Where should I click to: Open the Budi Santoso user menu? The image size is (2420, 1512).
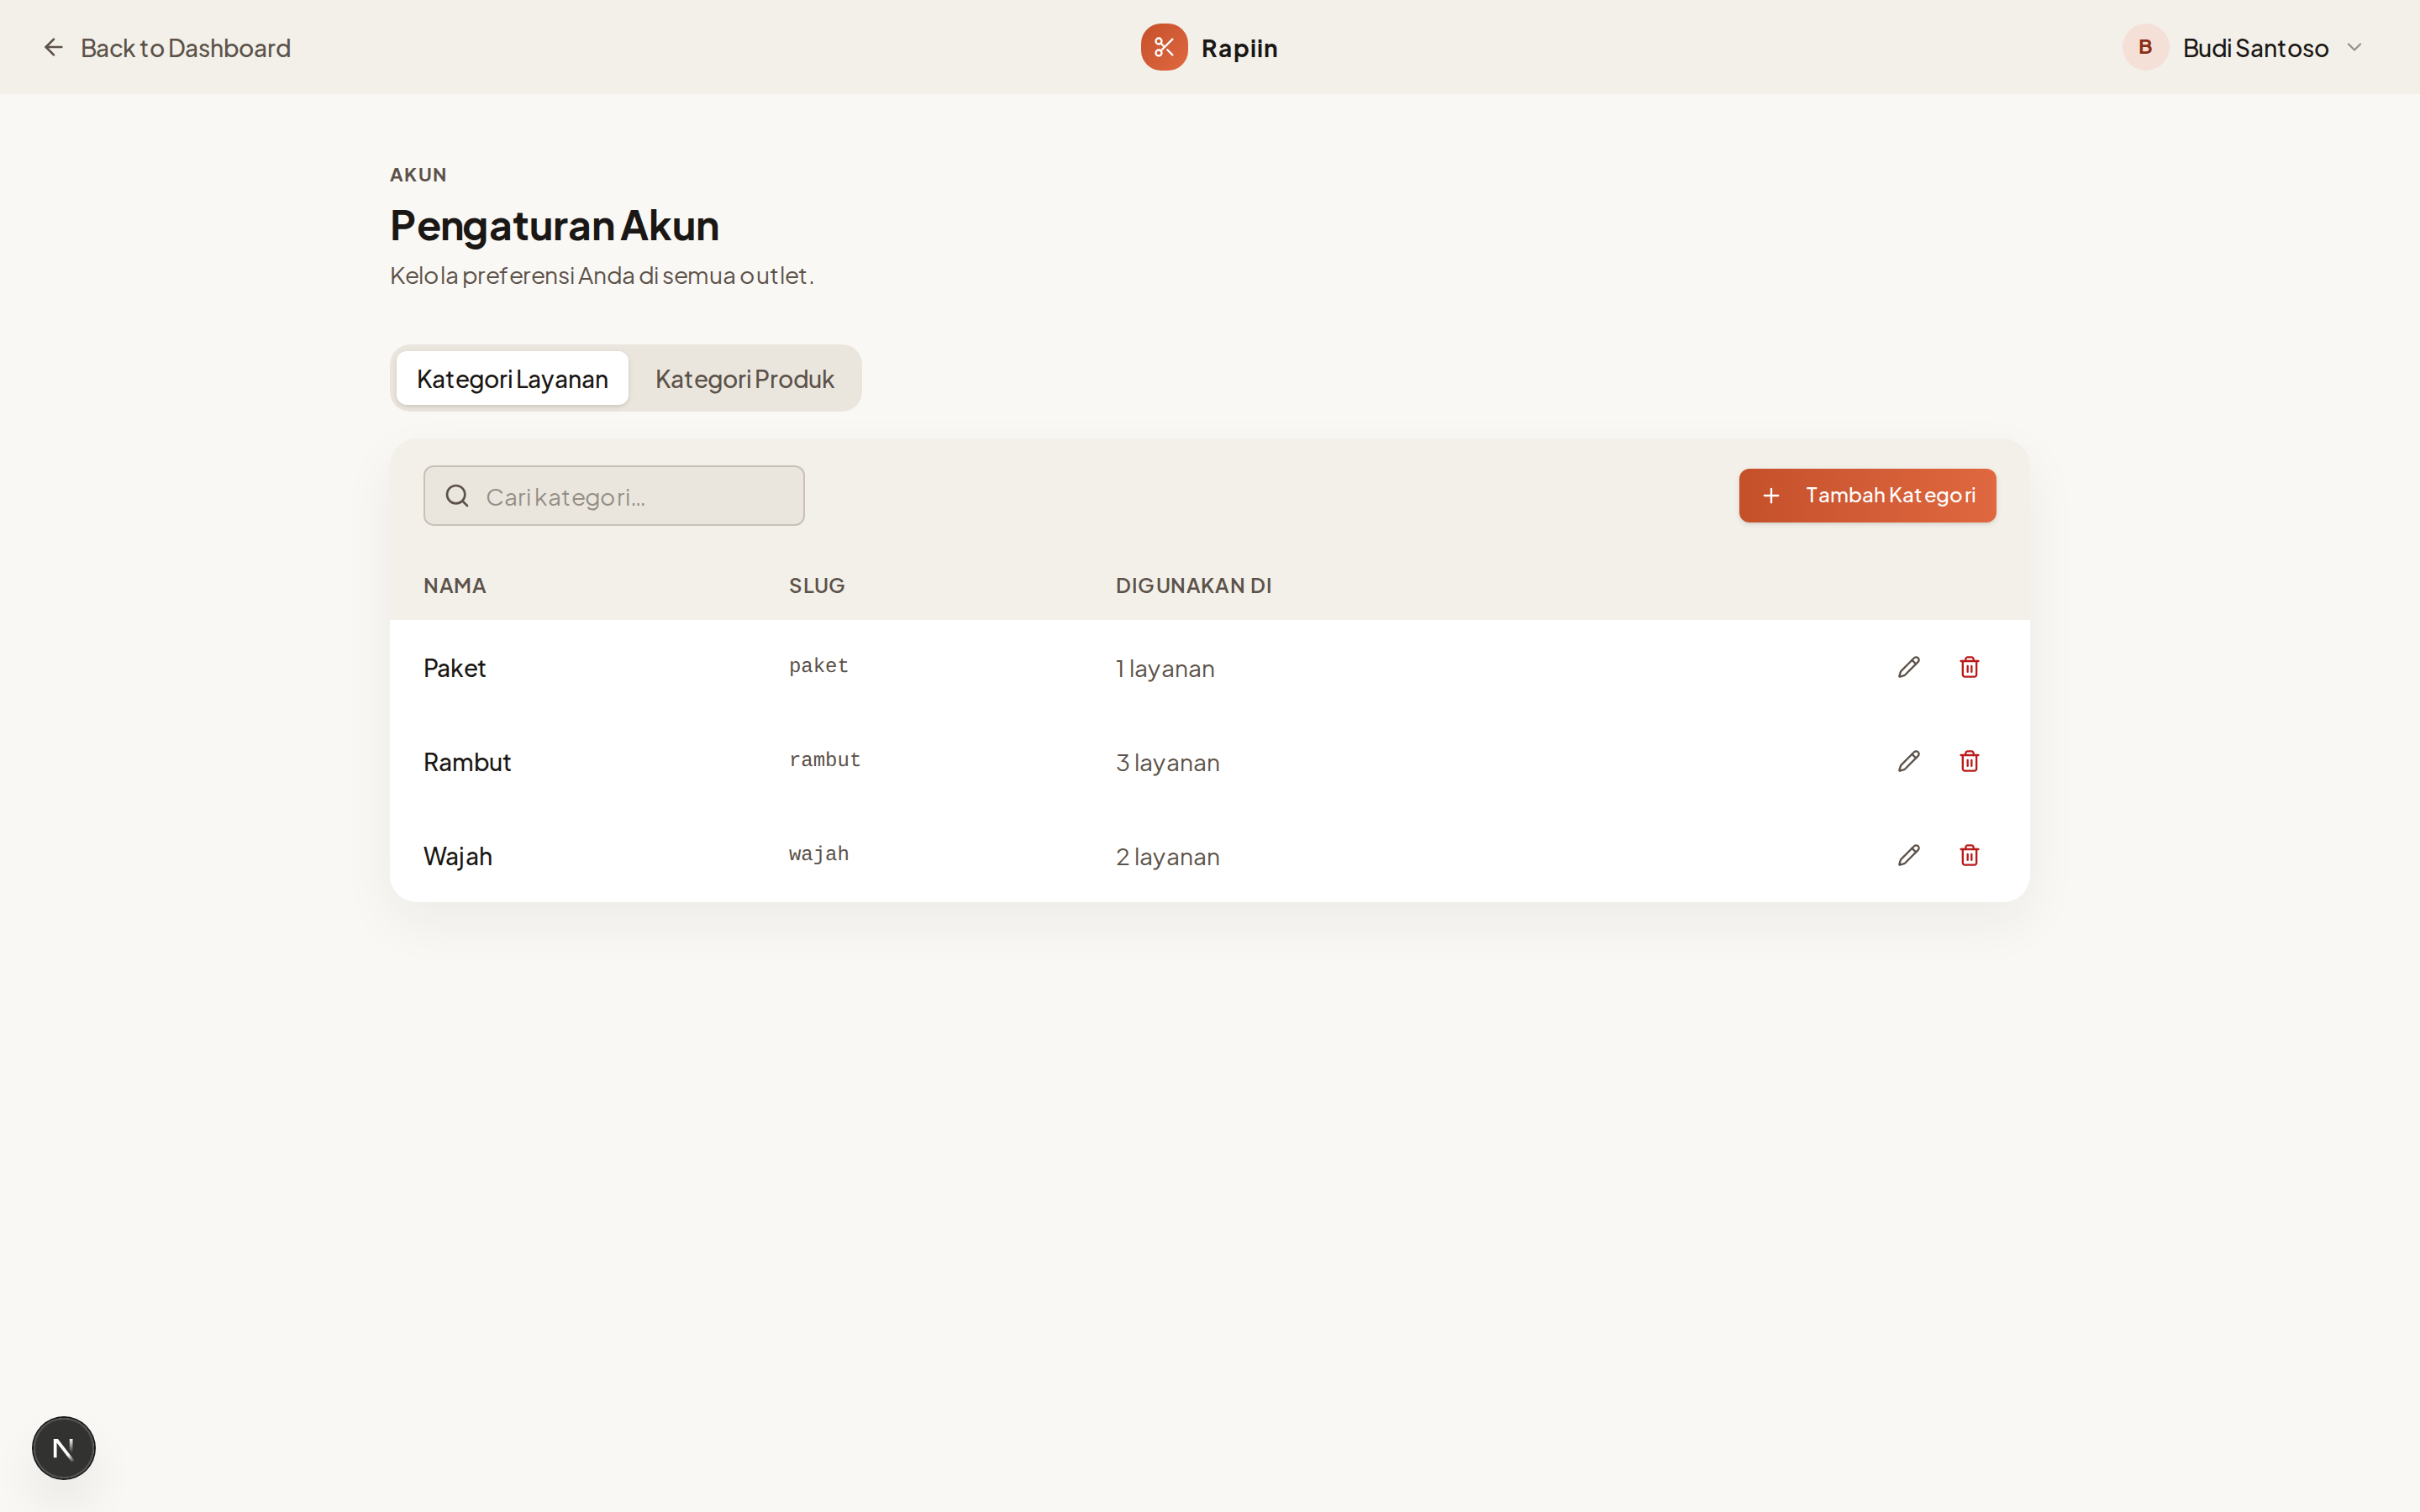pyautogui.click(x=2255, y=48)
